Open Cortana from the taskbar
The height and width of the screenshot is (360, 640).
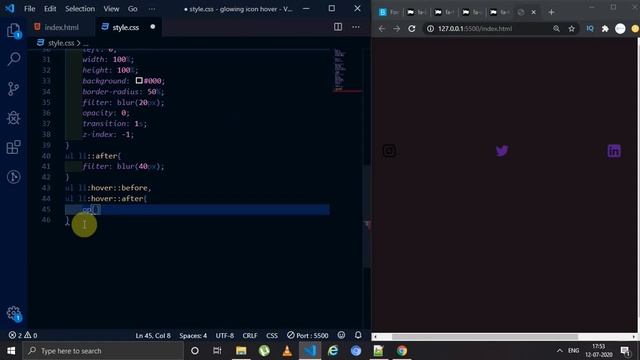pyautogui.click(x=195, y=351)
